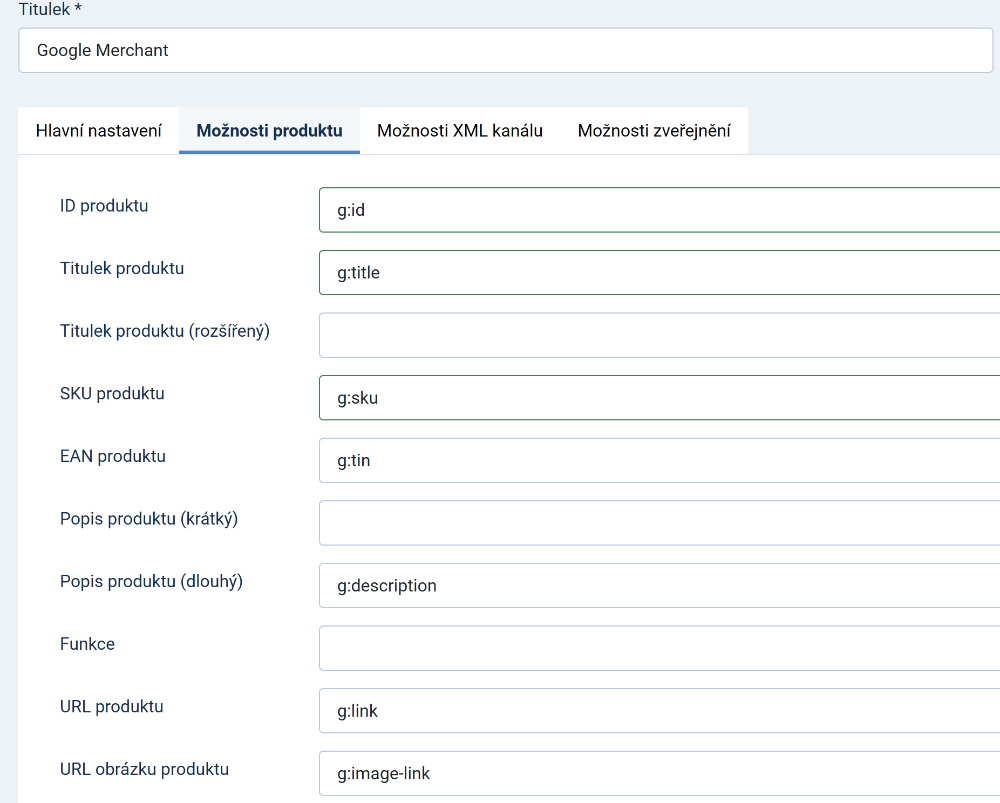Click the empty Popis produktu (krátký) field

point(658,523)
